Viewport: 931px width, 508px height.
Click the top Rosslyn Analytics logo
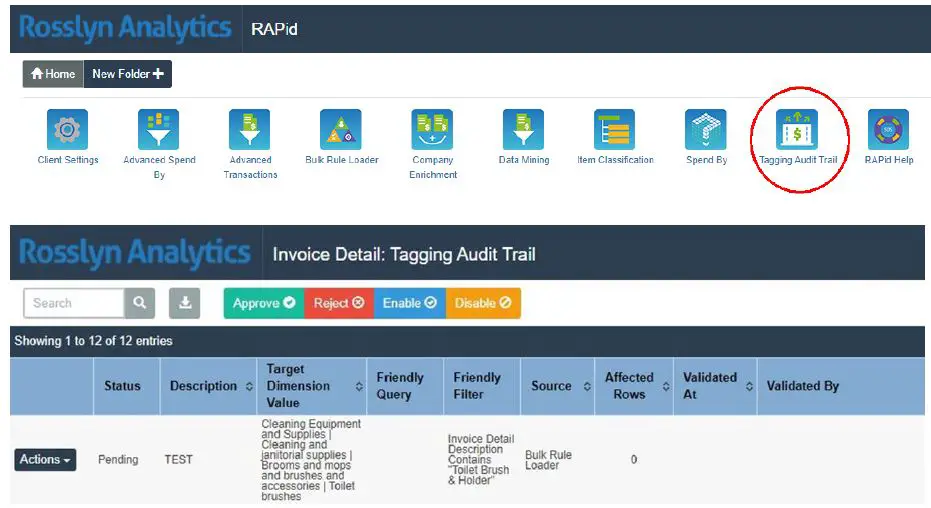coord(125,28)
